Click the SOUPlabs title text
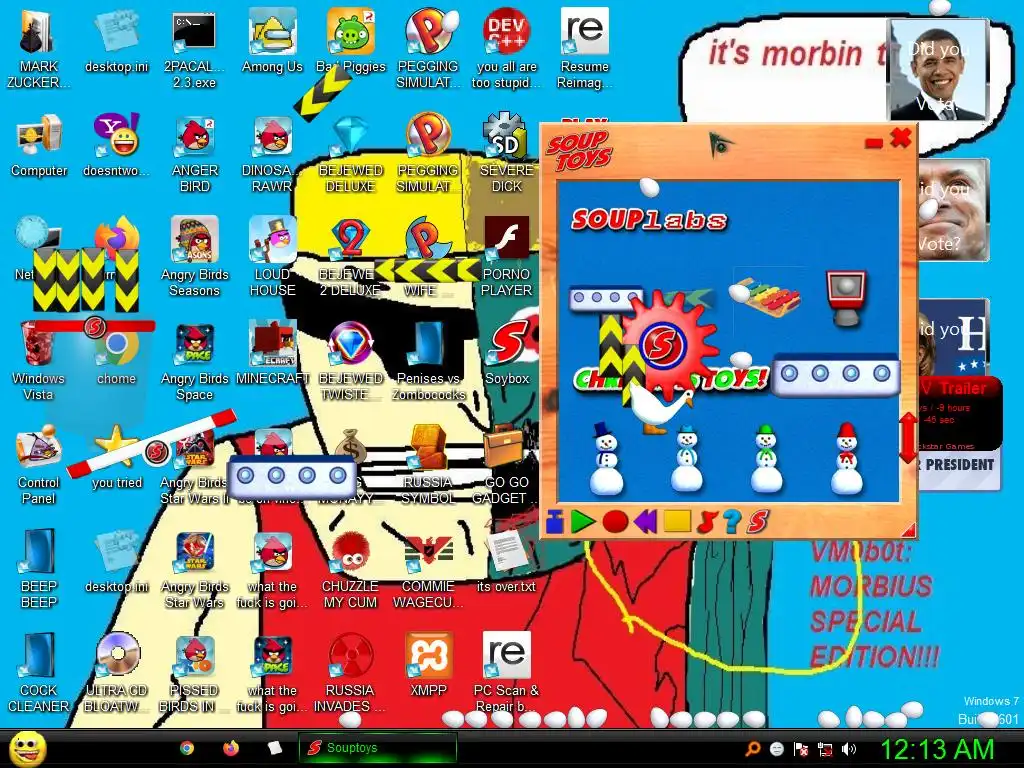 [x=648, y=220]
